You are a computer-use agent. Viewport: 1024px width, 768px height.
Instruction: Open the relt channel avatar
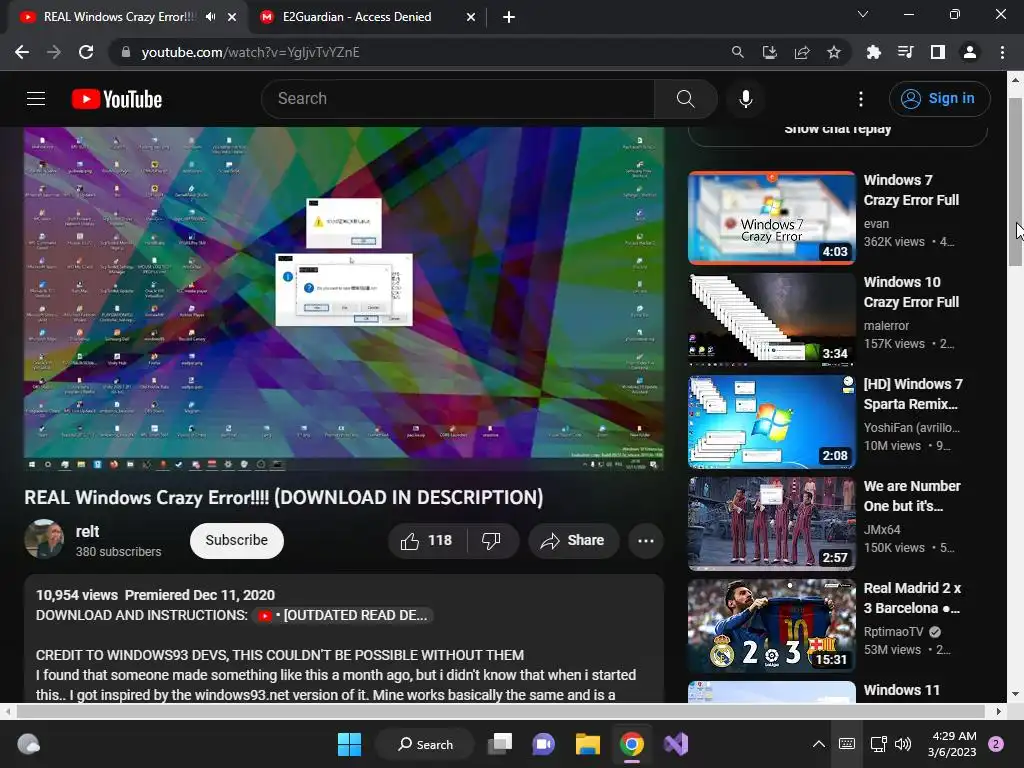44,539
